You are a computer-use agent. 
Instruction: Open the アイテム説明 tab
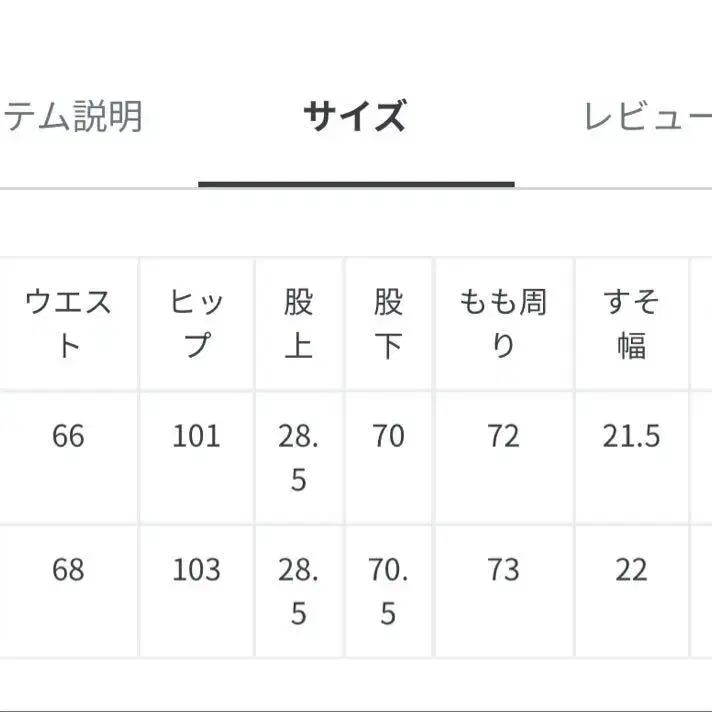[72, 118]
